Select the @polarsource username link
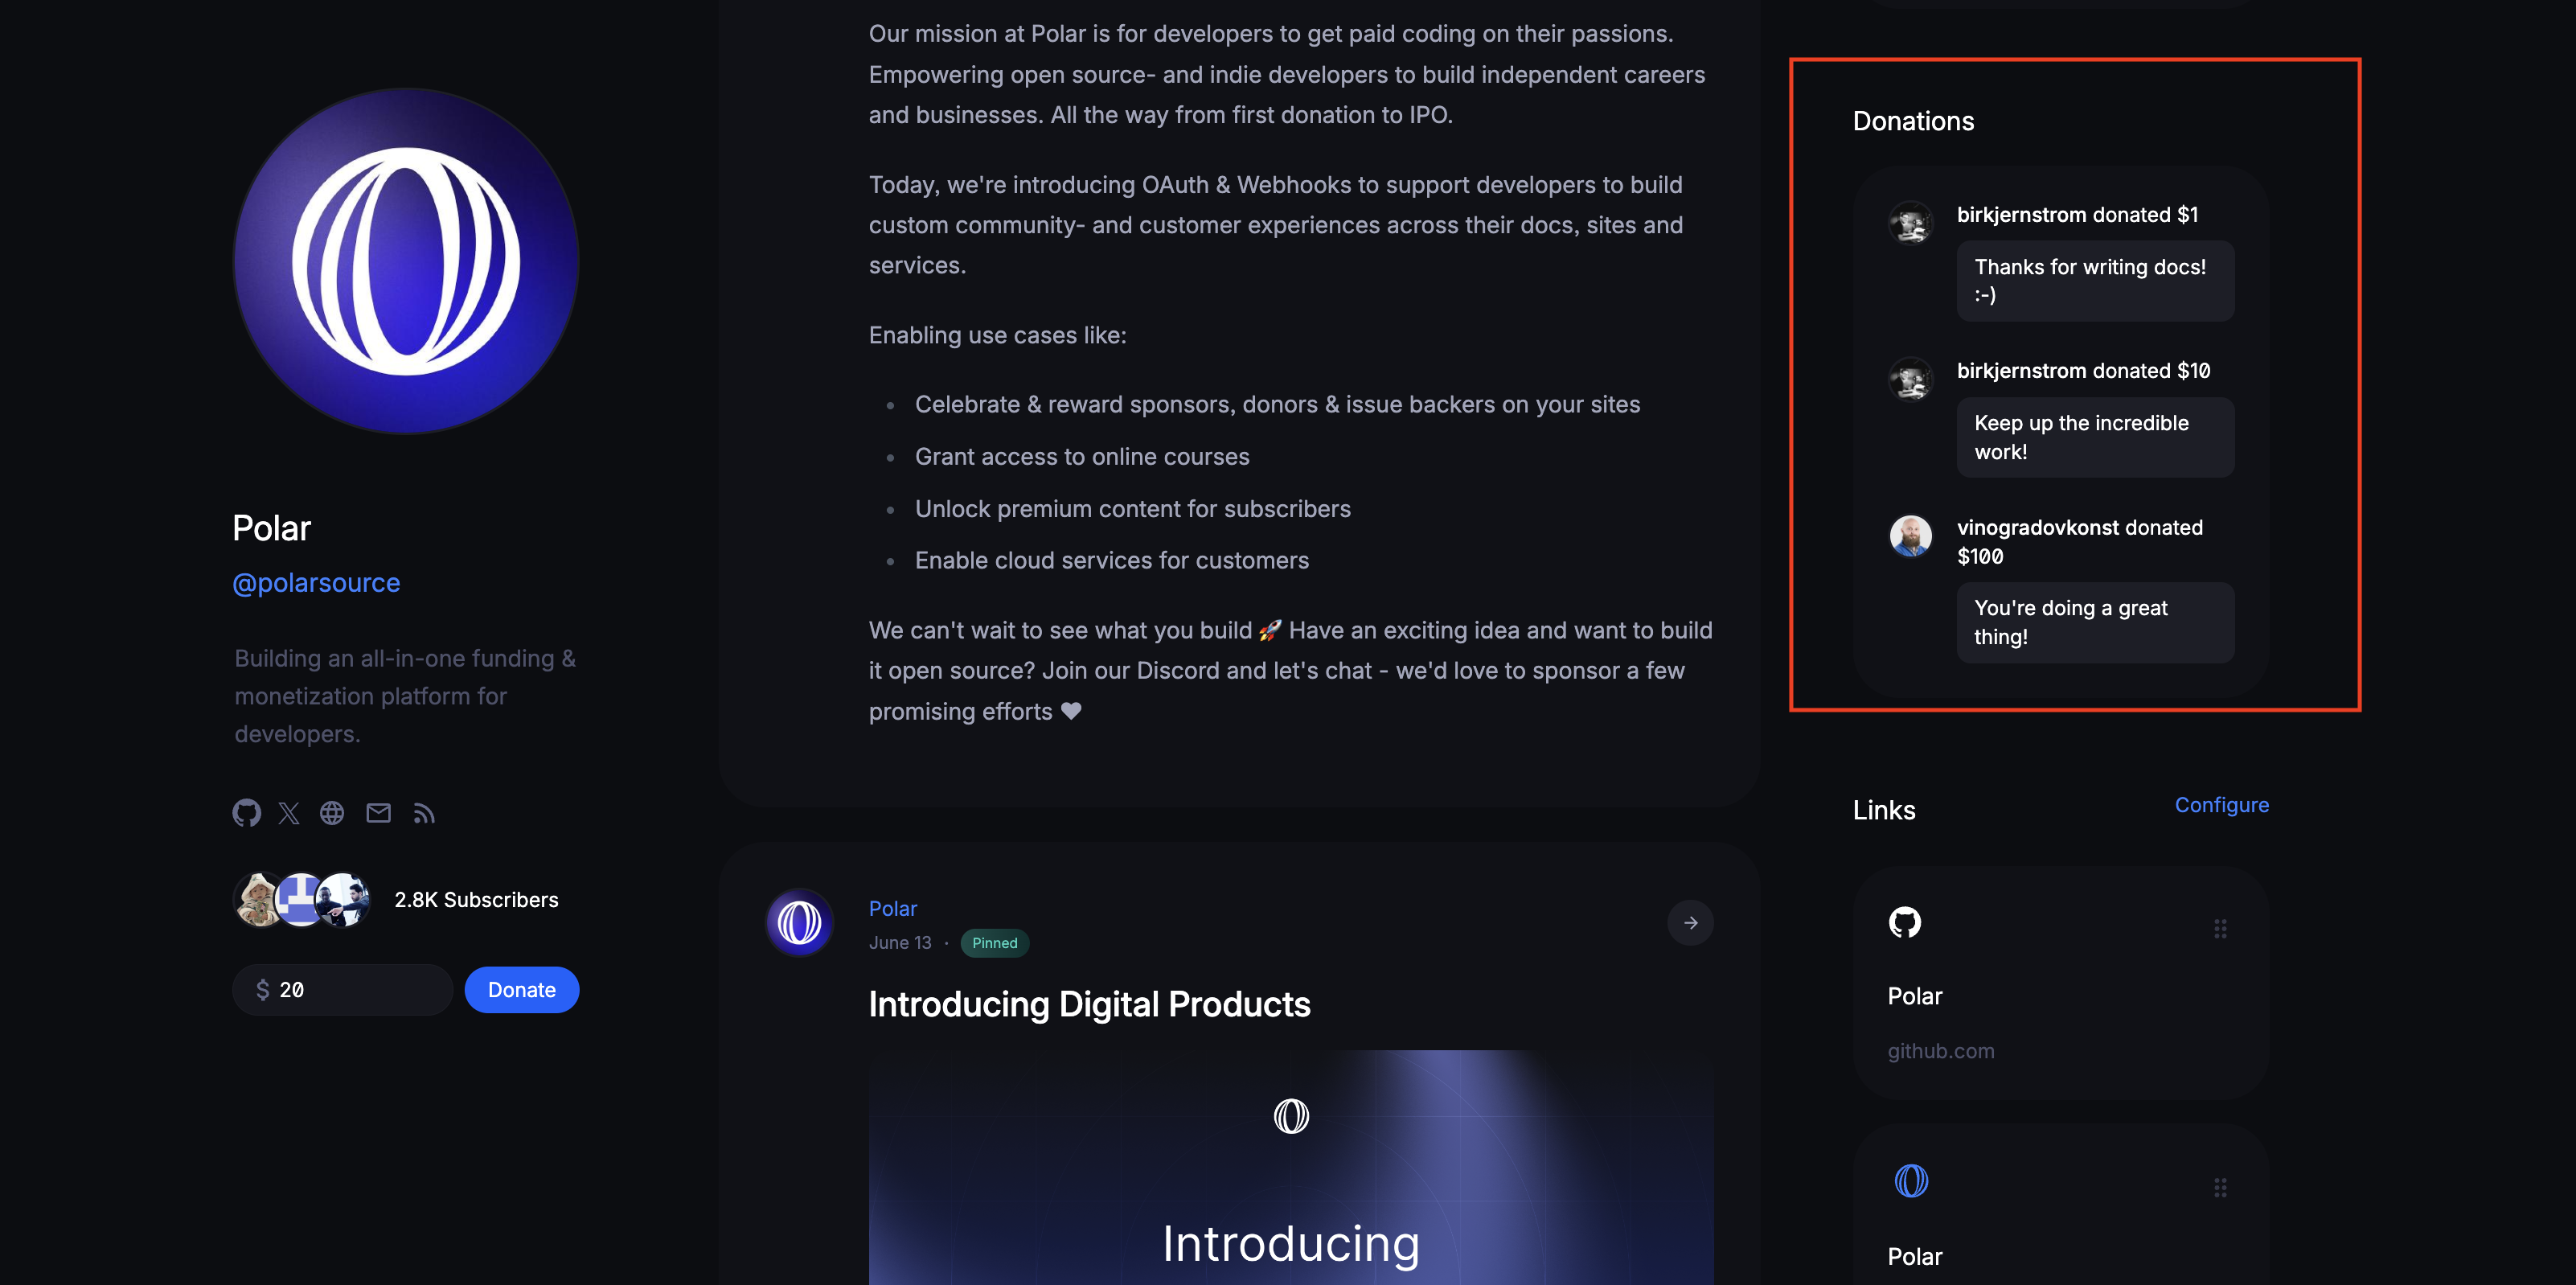Image resolution: width=2576 pixels, height=1285 pixels. [317, 580]
